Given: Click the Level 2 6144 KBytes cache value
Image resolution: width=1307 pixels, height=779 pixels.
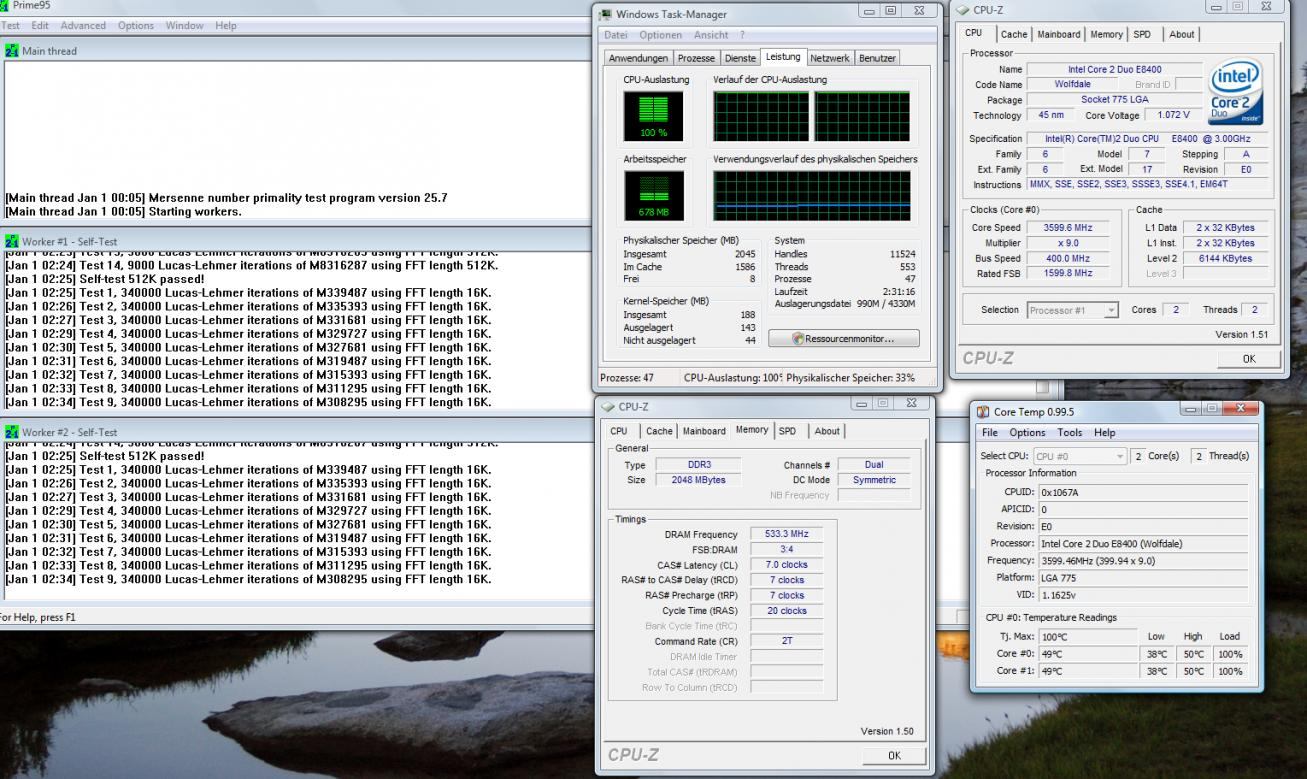Looking at the screenshot, I should (1225, 258).
